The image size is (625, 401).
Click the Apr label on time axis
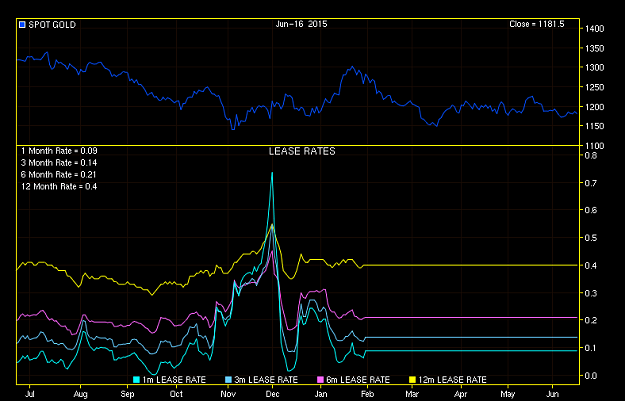461,394
